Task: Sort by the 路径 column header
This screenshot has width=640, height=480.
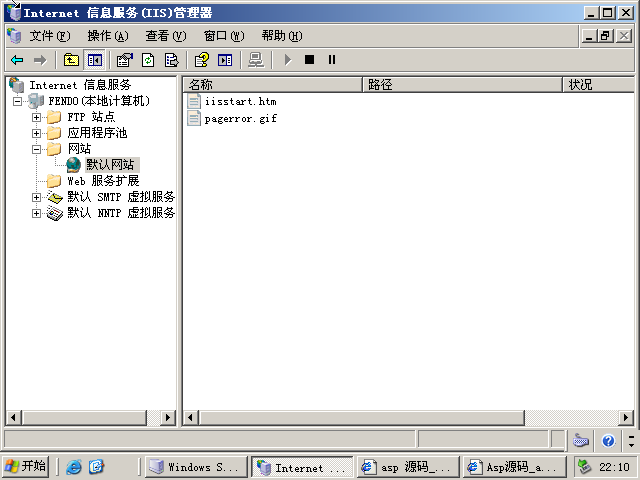Action: click(x=462, y=84)
